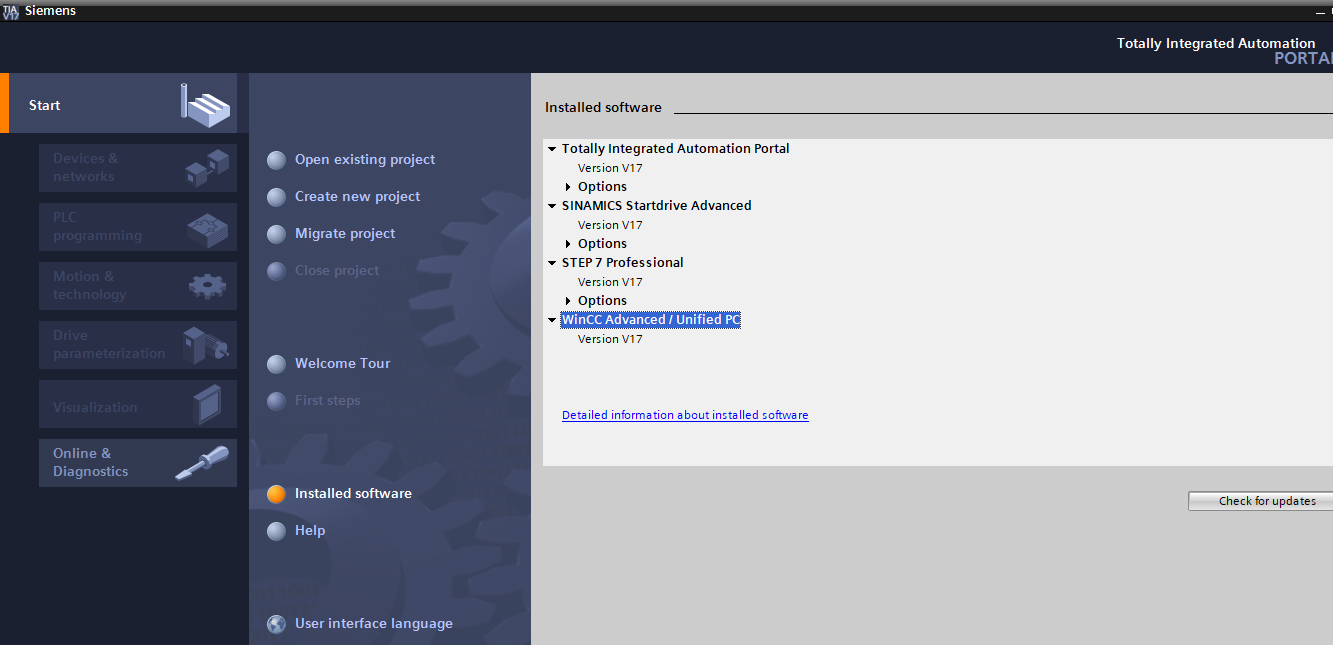Screen dimensions: 1333x645
Task: Select STEP 7 Professional row
Action: click(622, 262)
